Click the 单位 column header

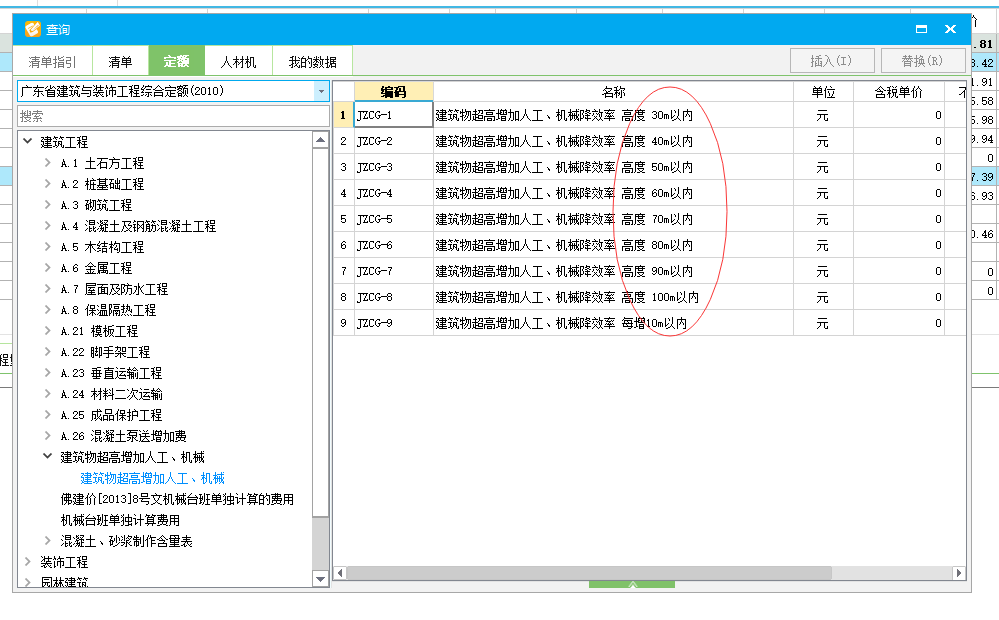pos(823,92)
